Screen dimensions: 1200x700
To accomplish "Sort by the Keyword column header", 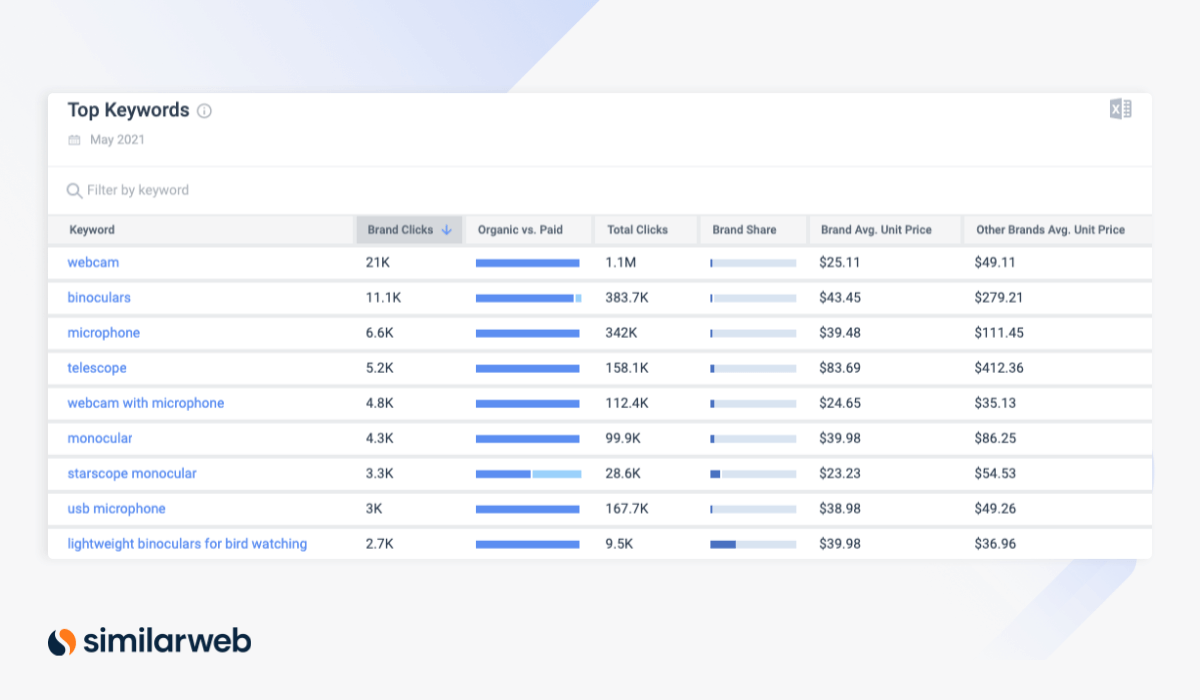I will coord(91,230).
